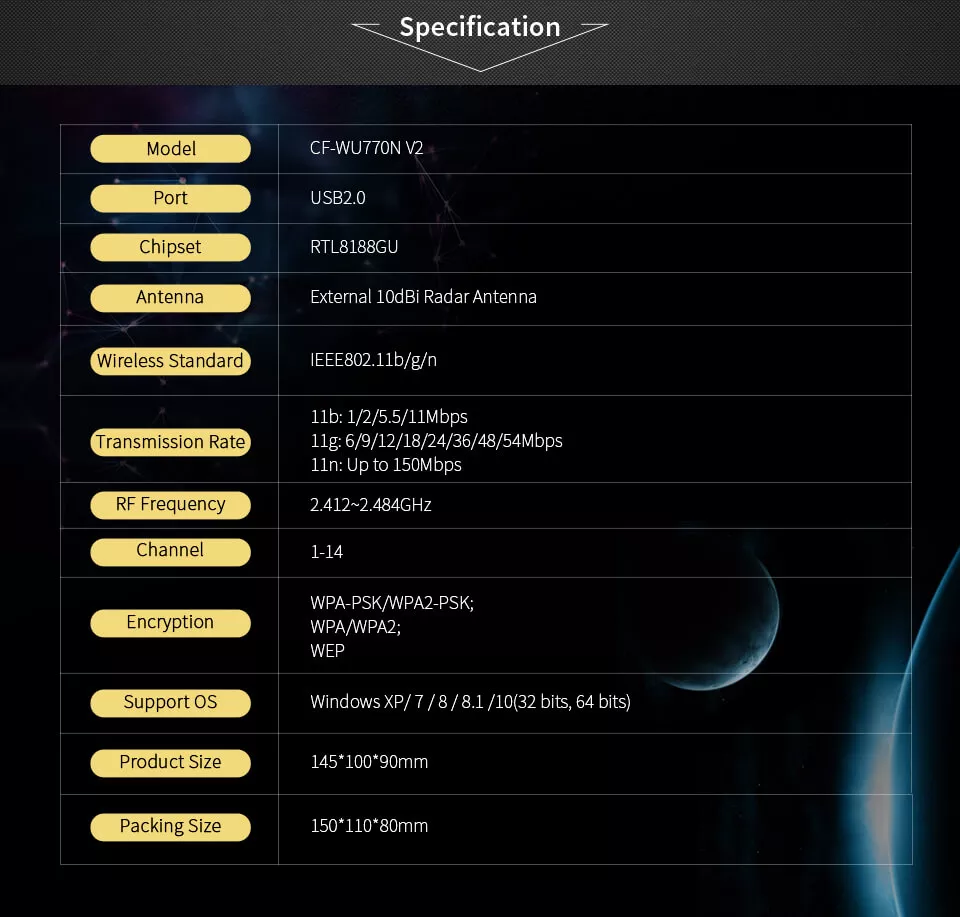Click the yellow Model label
Screen dimensions: 960x917
pyautogui.click(x=170, y=149)
